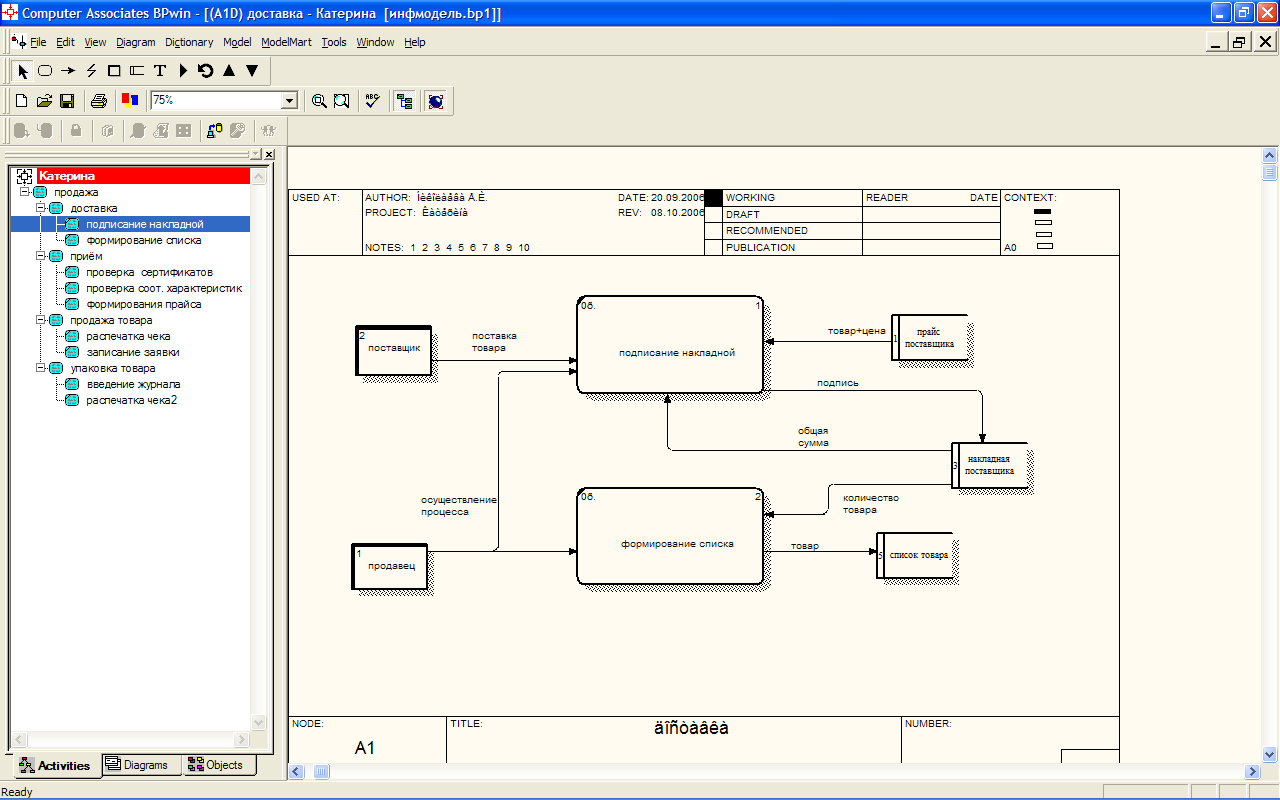Select the Pointer tool in the toolbox

point(23,71)
